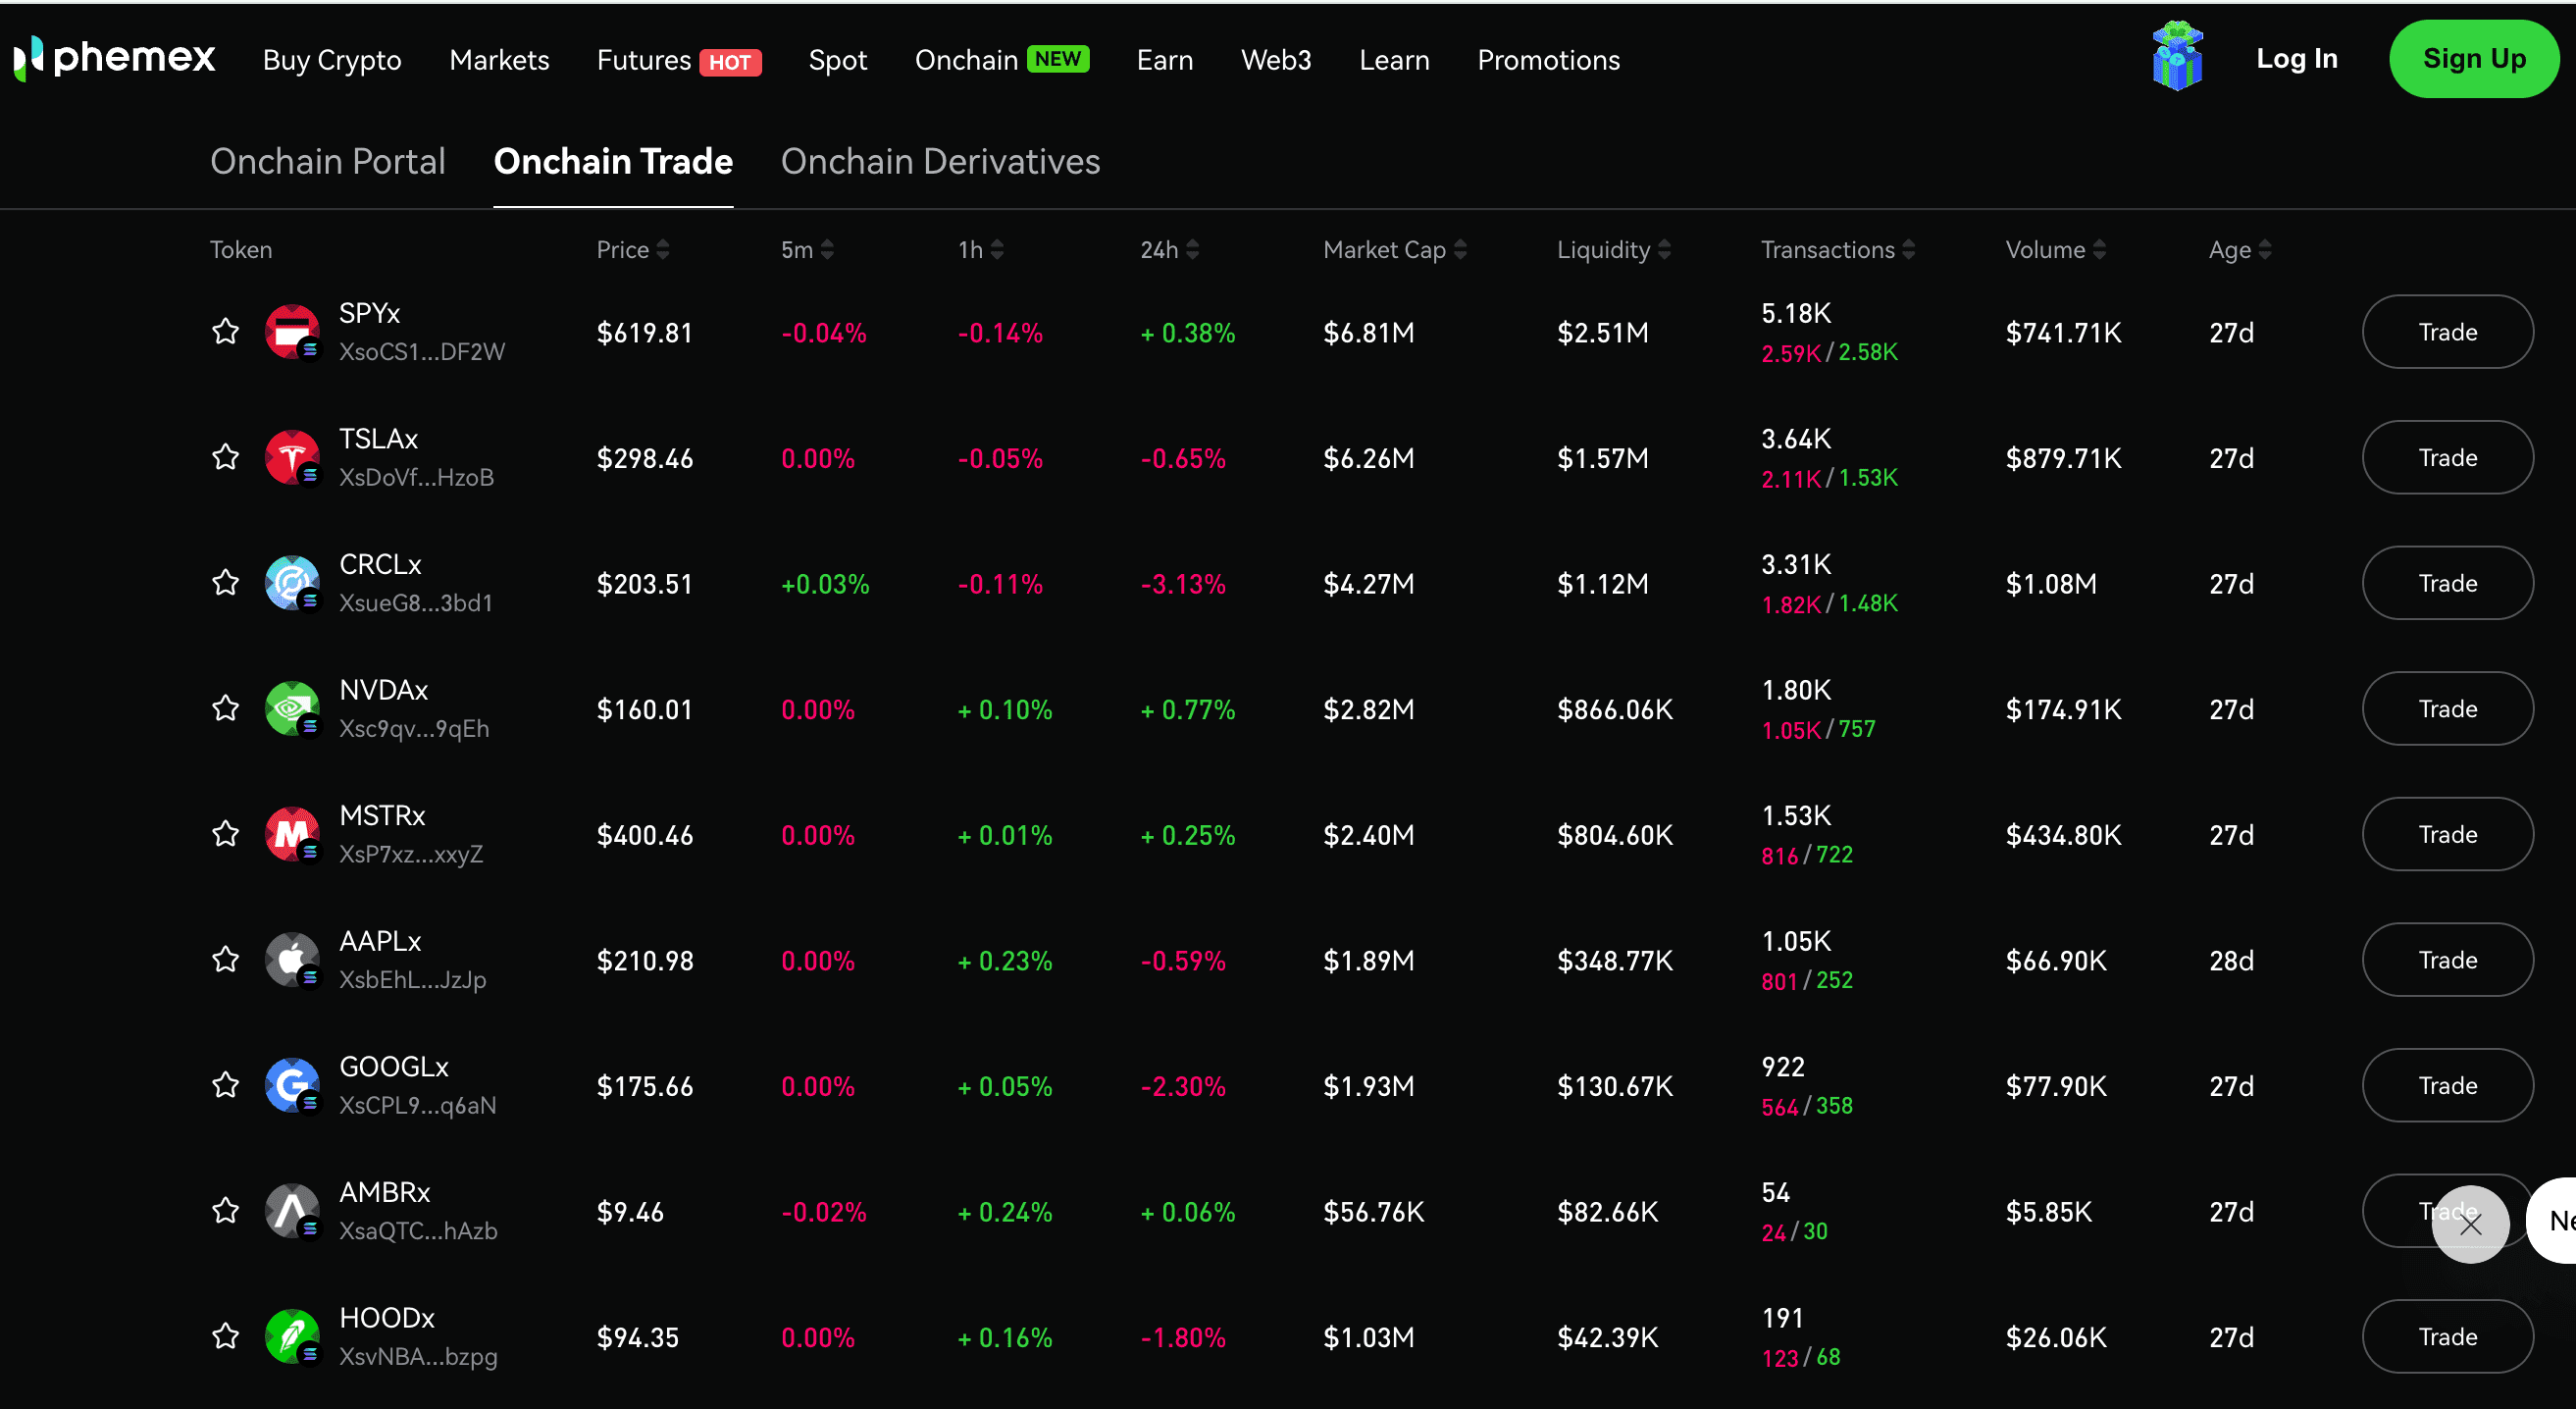Trade the AAPLx token

click(x=2447, y=960)
